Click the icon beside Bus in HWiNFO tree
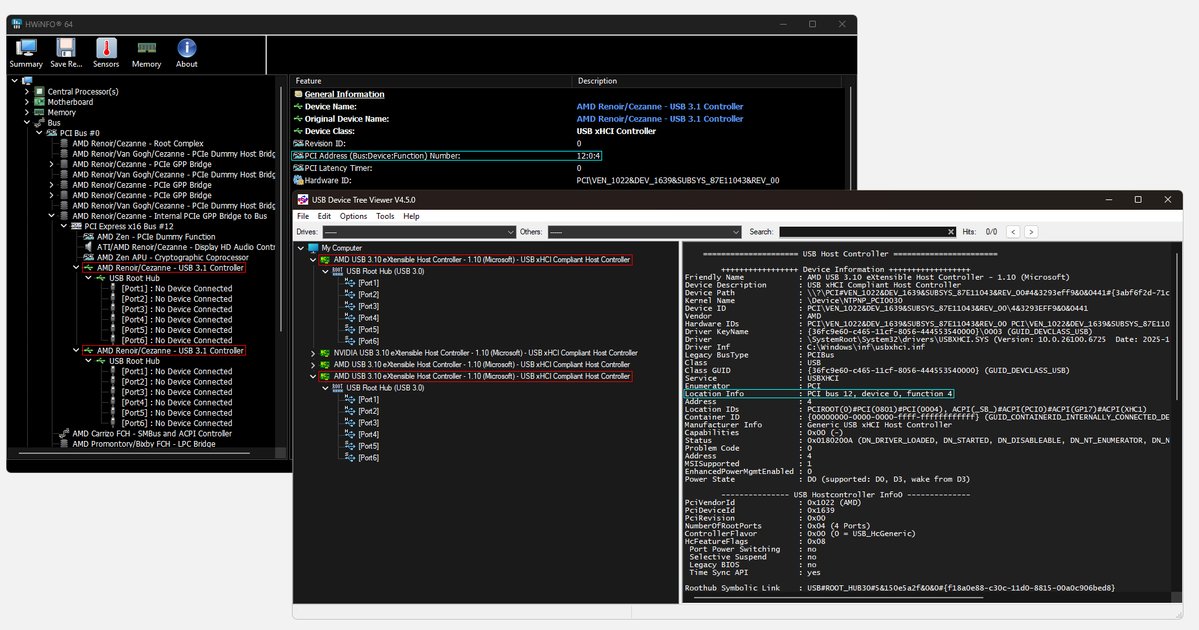This screenshot has height=630, width=1199. (x=40, y=122)
